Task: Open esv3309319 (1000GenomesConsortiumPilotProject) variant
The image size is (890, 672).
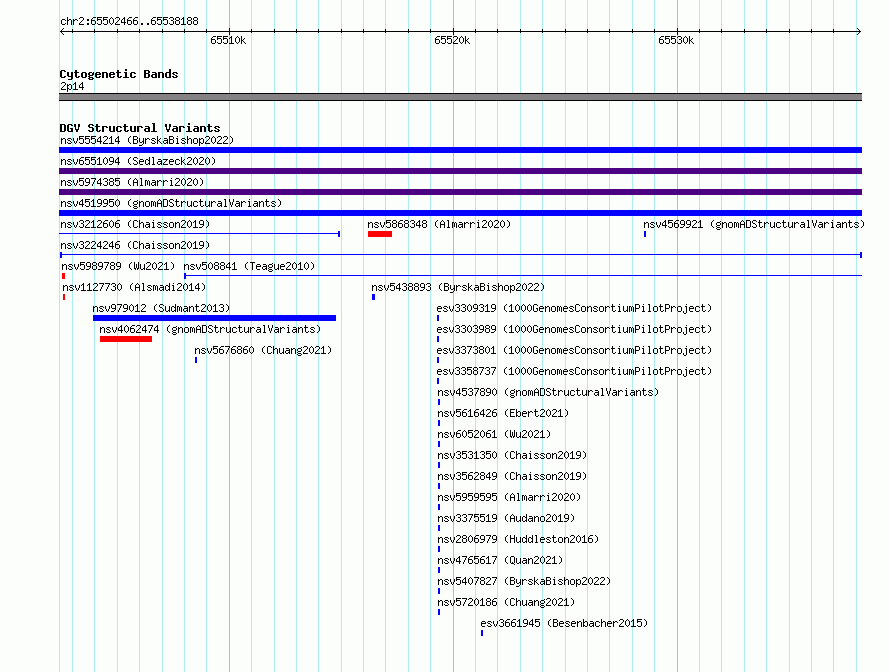Action: [x=574, y=308]
